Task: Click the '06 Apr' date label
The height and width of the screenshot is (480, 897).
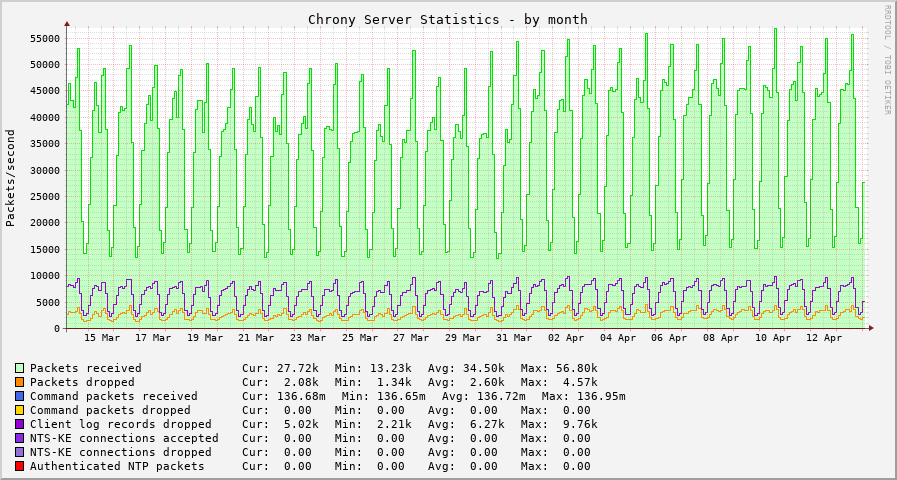Action: point(669,338)
